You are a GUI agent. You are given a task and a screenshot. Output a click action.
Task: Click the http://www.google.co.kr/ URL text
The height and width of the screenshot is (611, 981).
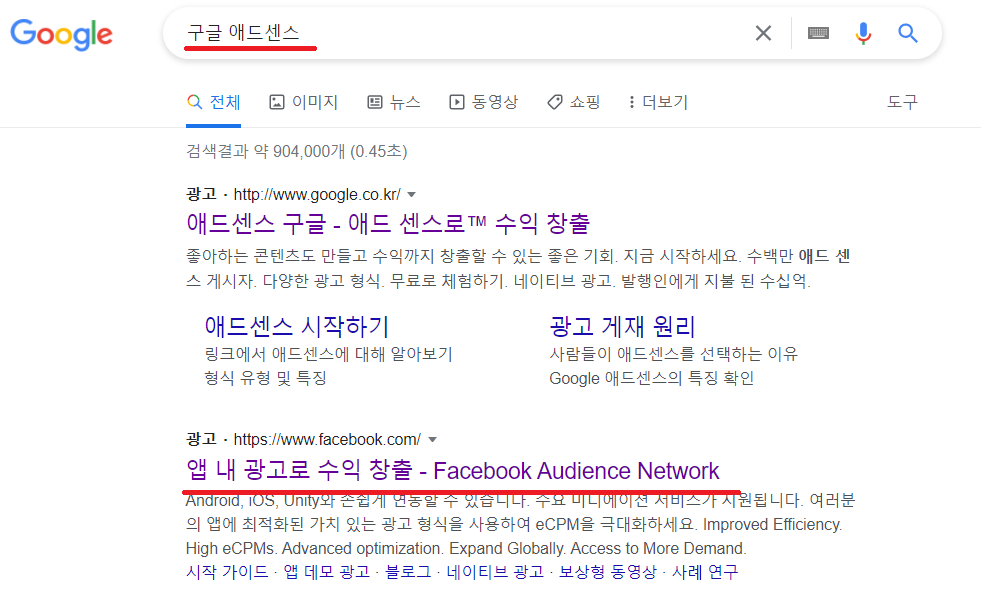coord(317,194)
